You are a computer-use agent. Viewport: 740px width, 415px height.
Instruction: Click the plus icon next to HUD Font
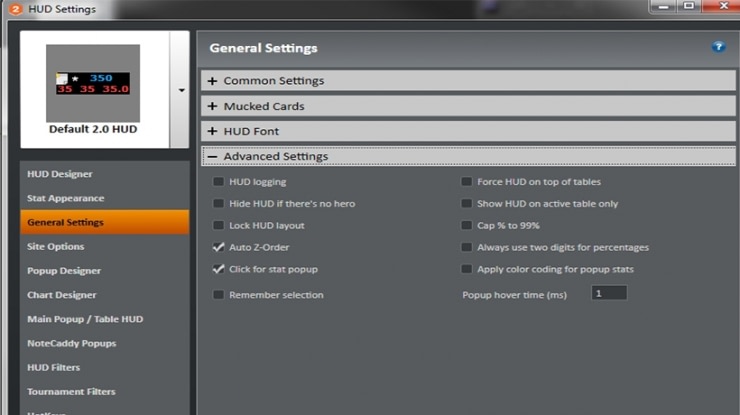(x=212, y=131)
